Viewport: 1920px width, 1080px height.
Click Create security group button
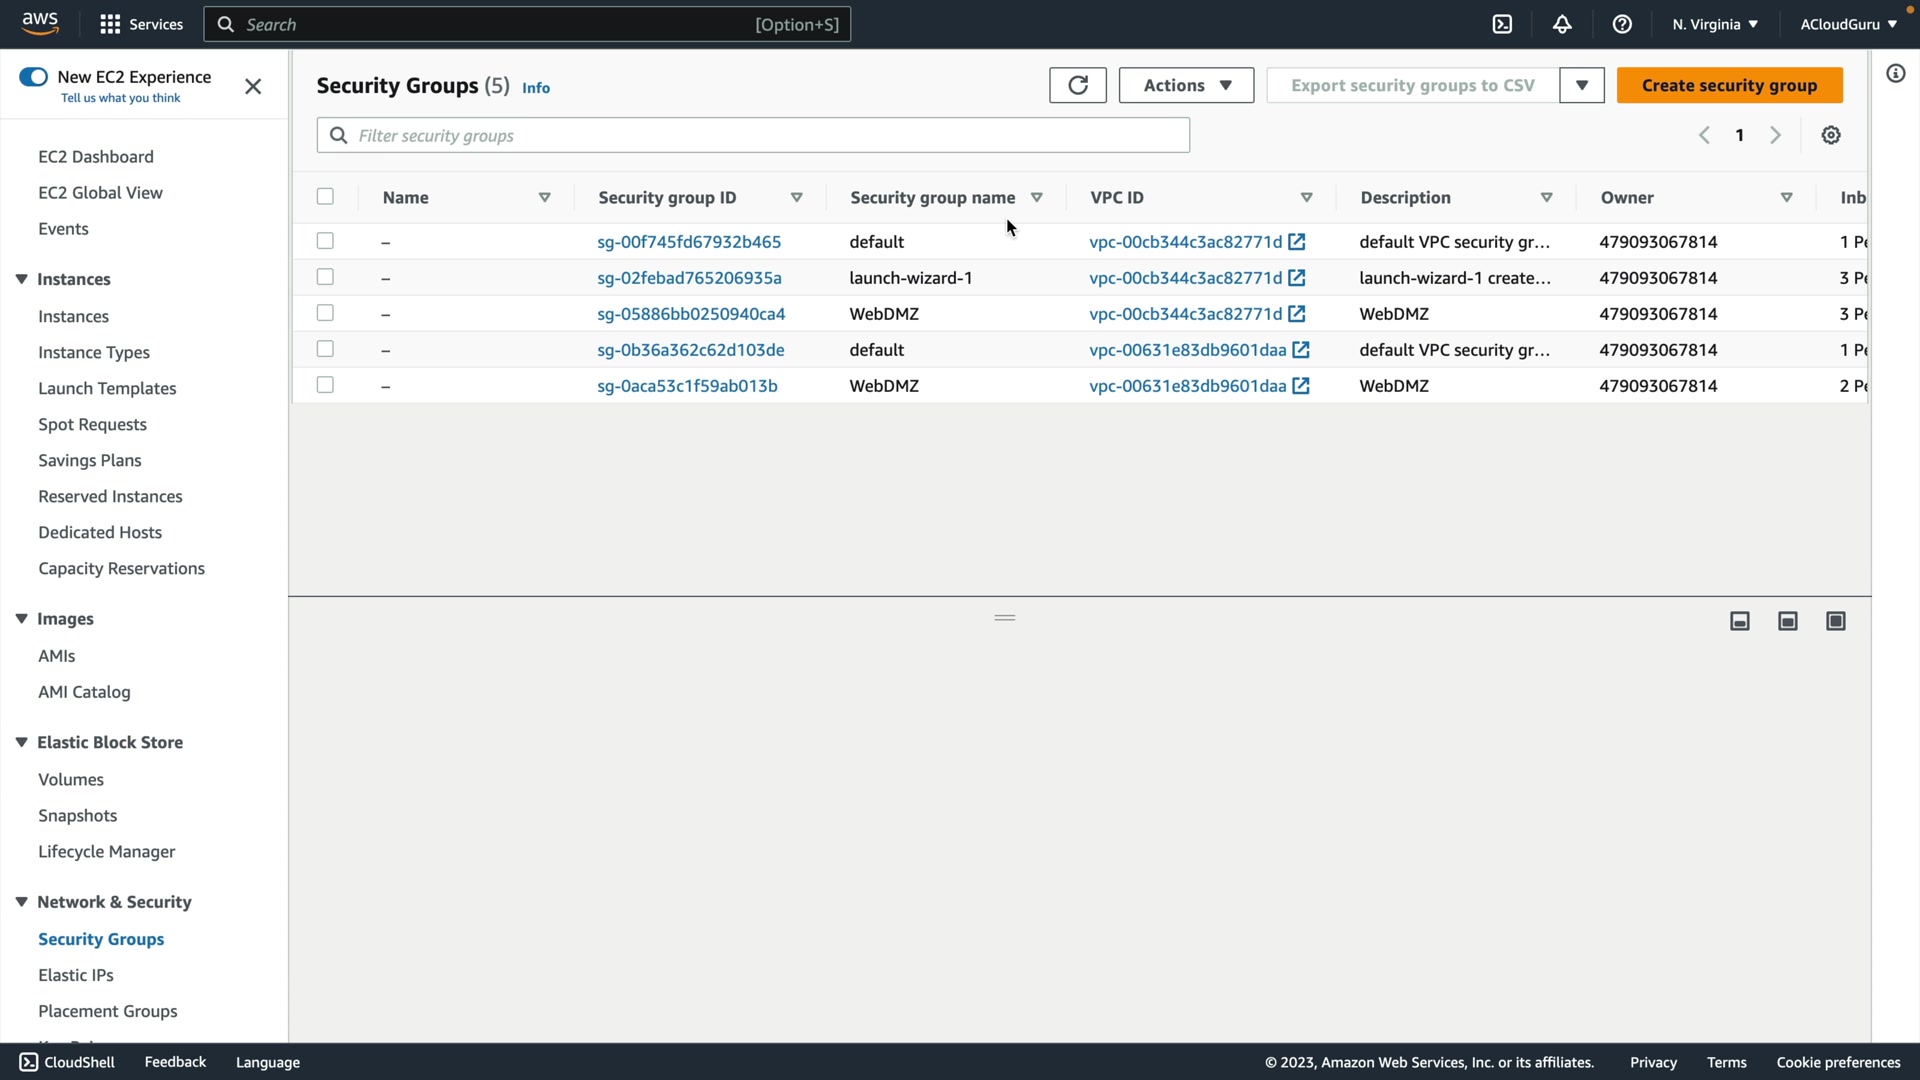tap(1729, 85)
